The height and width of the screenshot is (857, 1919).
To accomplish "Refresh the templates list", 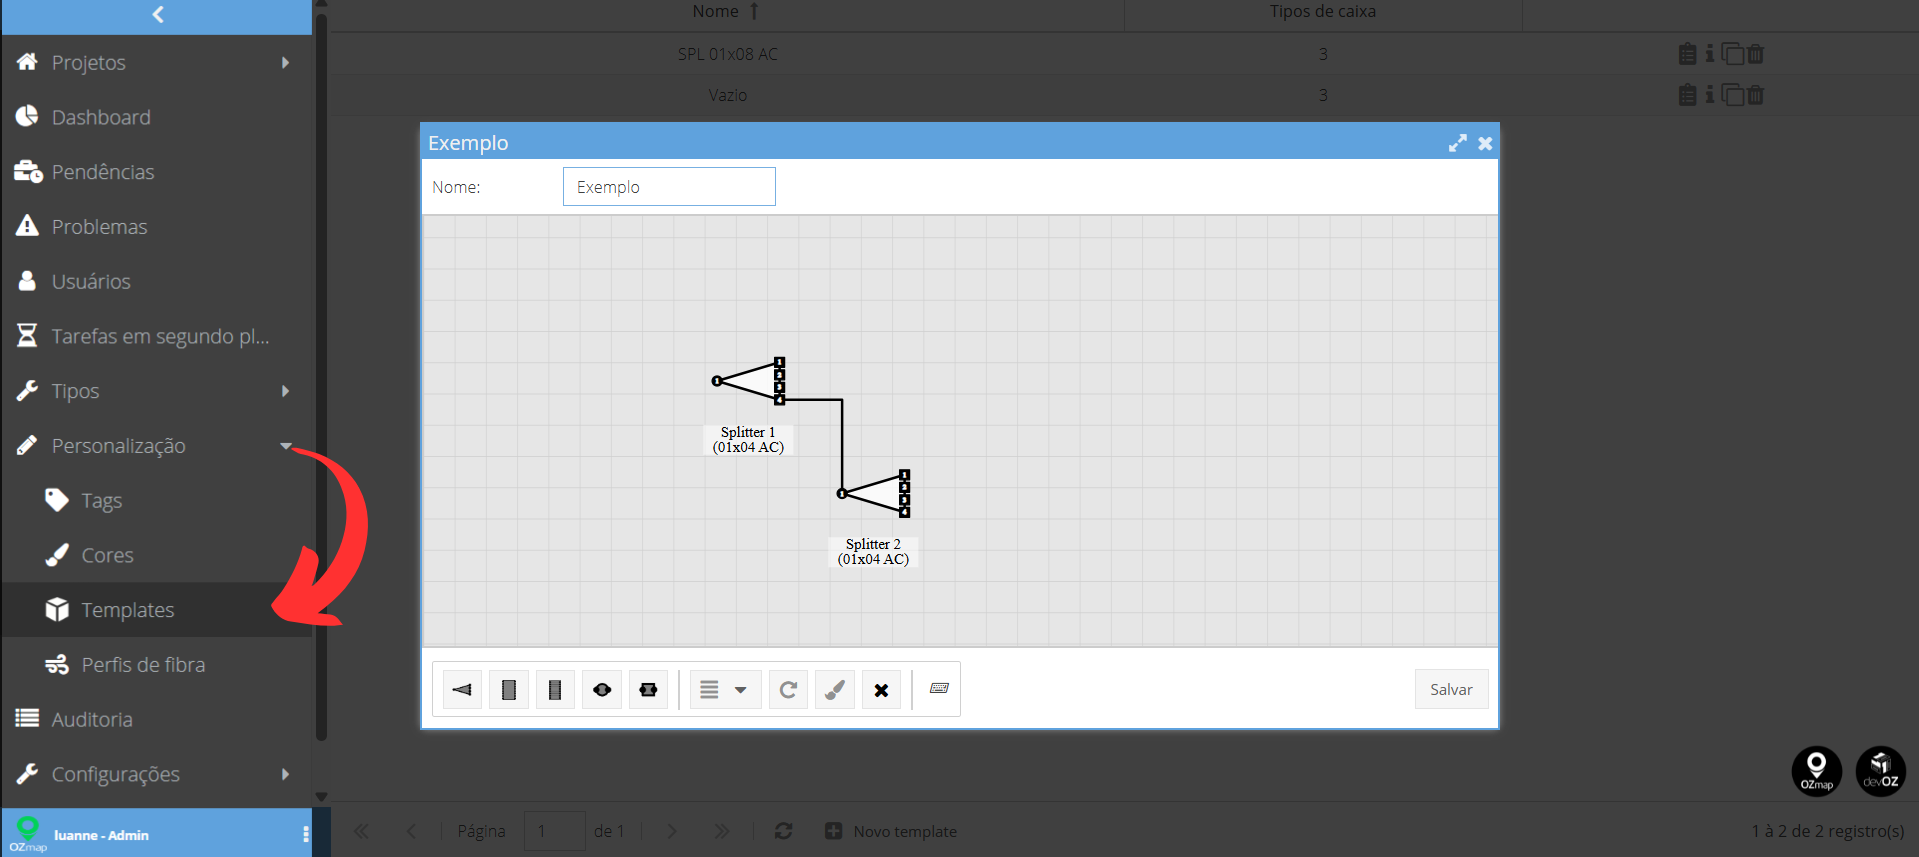I will 783,831.
